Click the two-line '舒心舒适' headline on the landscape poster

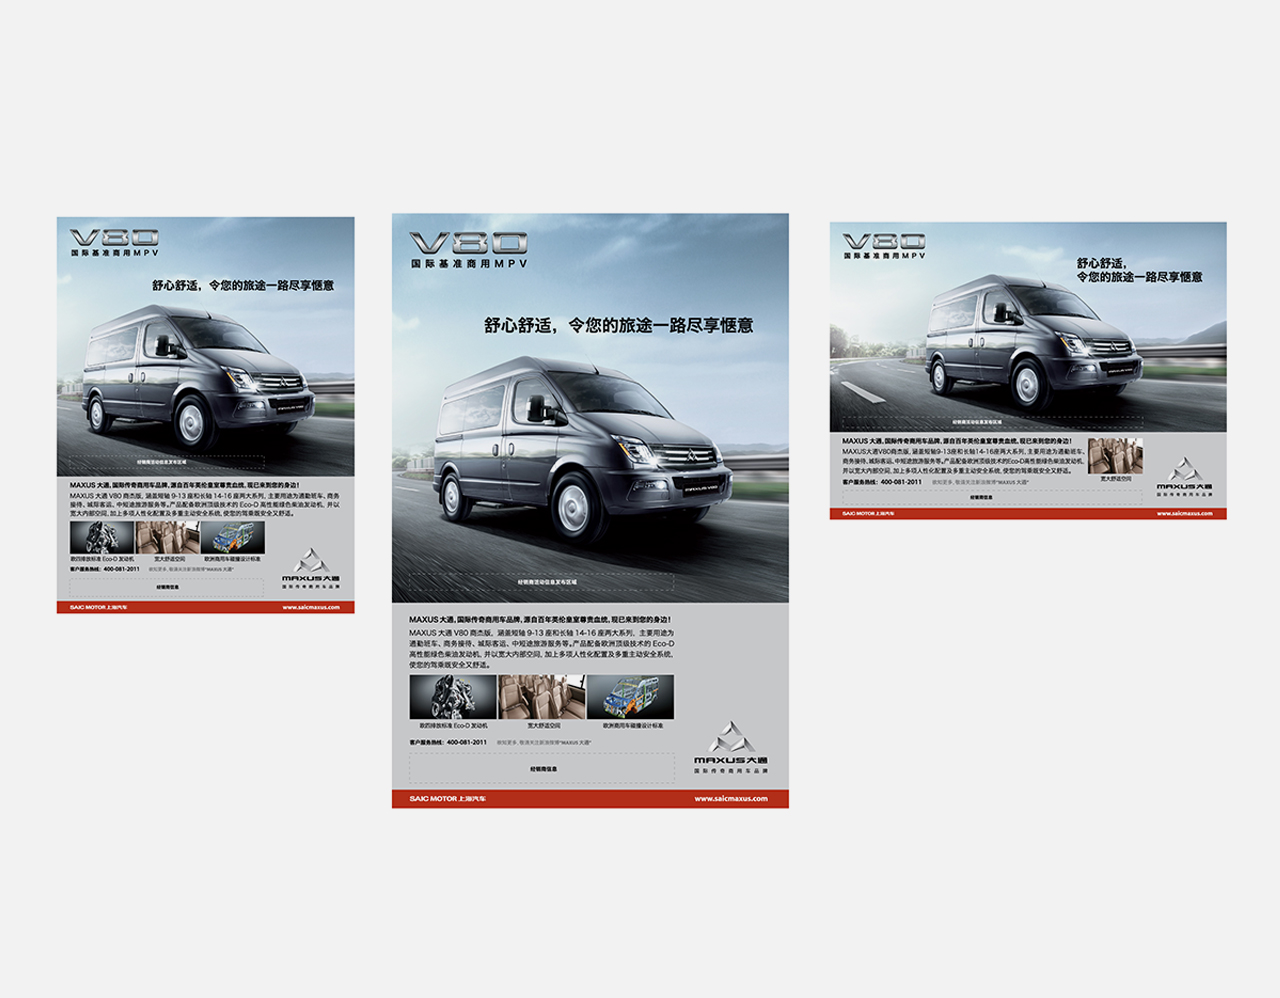coord(1139,270)
